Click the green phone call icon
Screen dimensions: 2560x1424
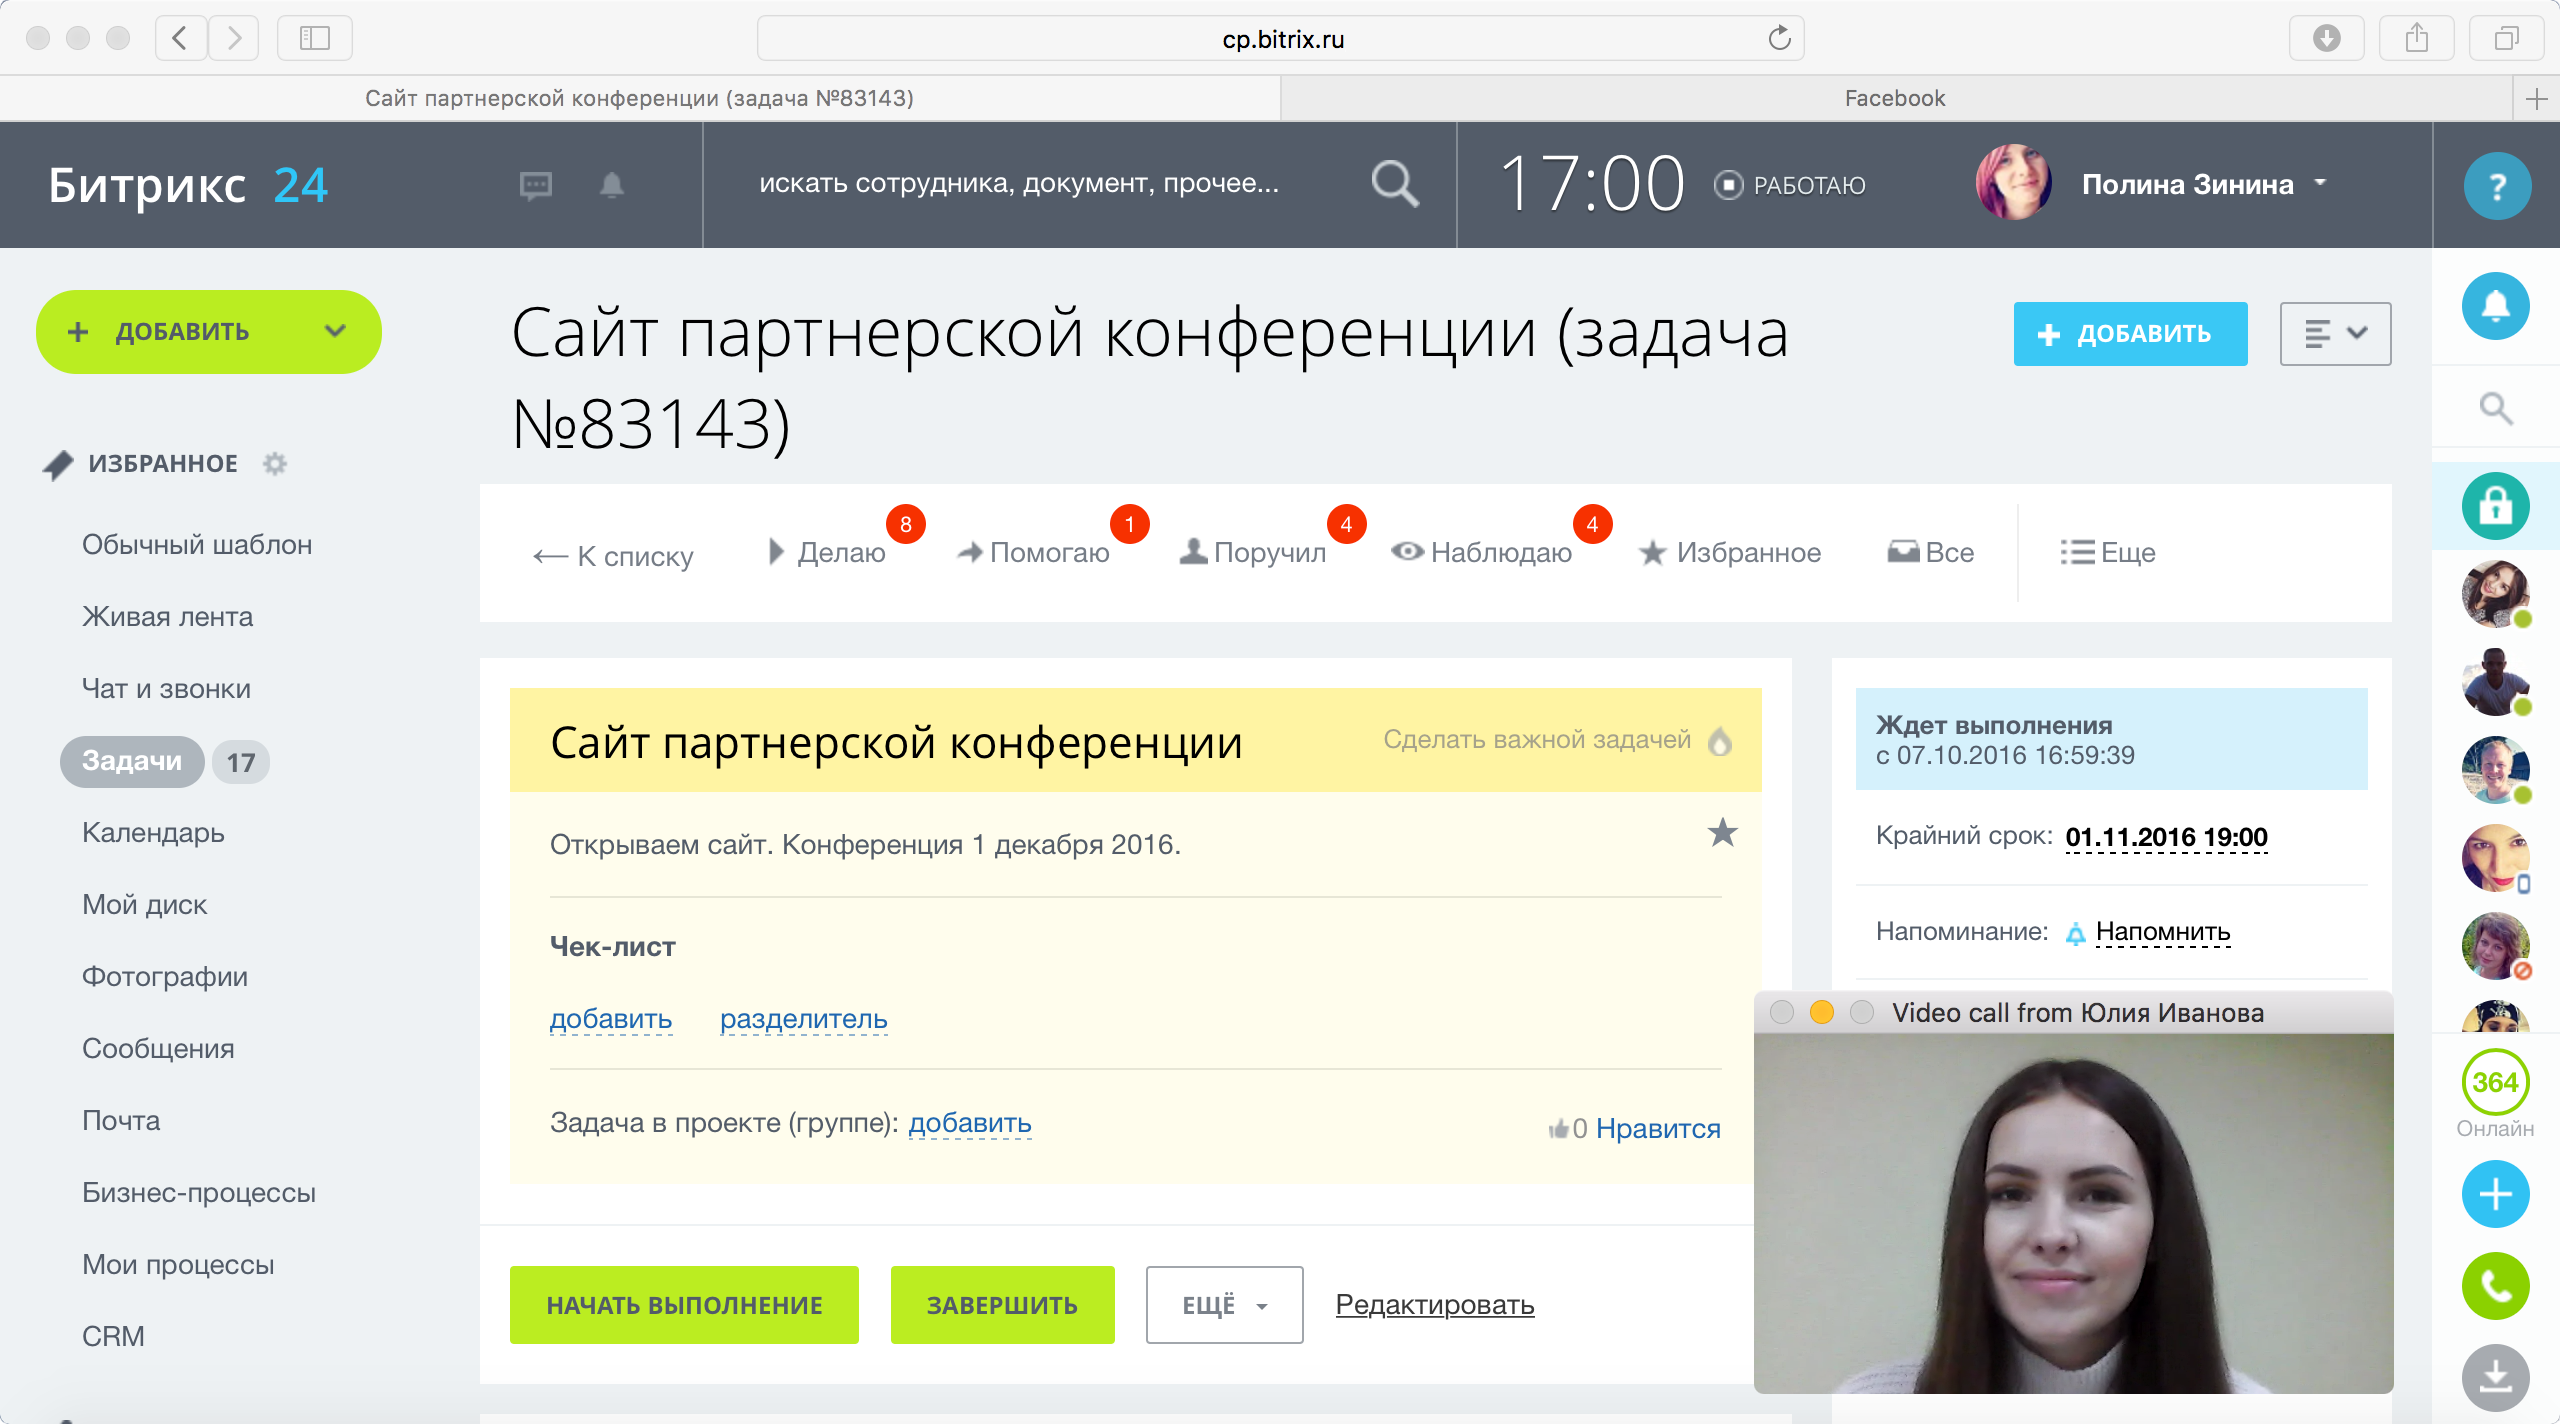(2494, 1286)
